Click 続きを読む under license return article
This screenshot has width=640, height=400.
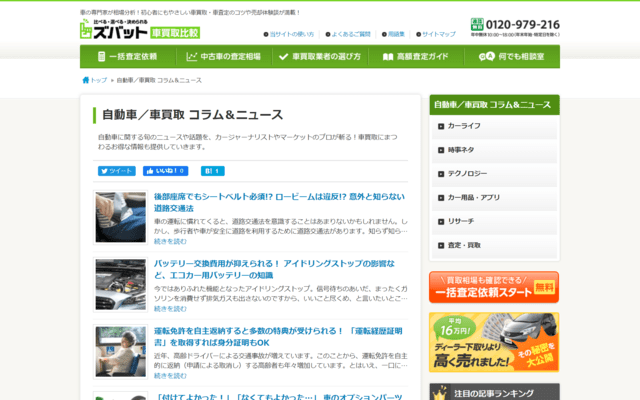coord(170,376)
